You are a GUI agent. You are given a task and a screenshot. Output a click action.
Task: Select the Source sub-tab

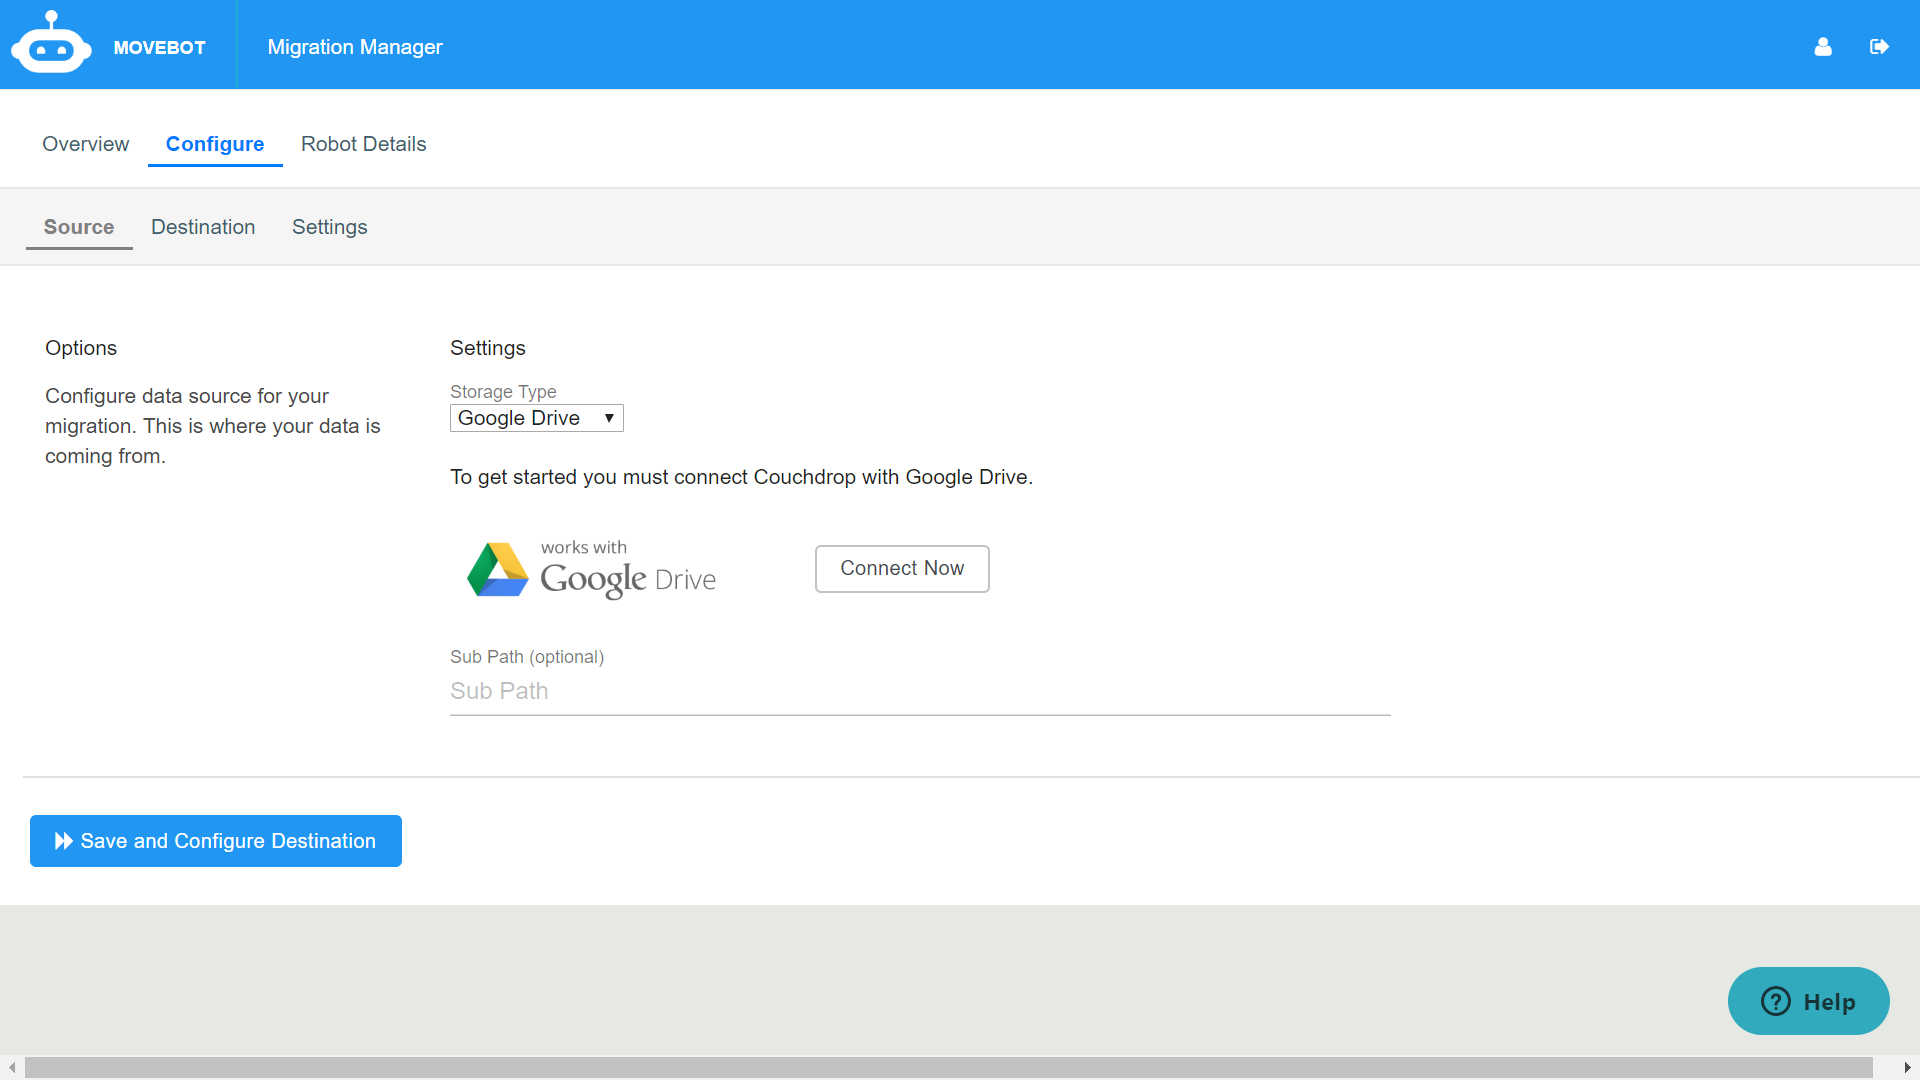tap(79, 227)
